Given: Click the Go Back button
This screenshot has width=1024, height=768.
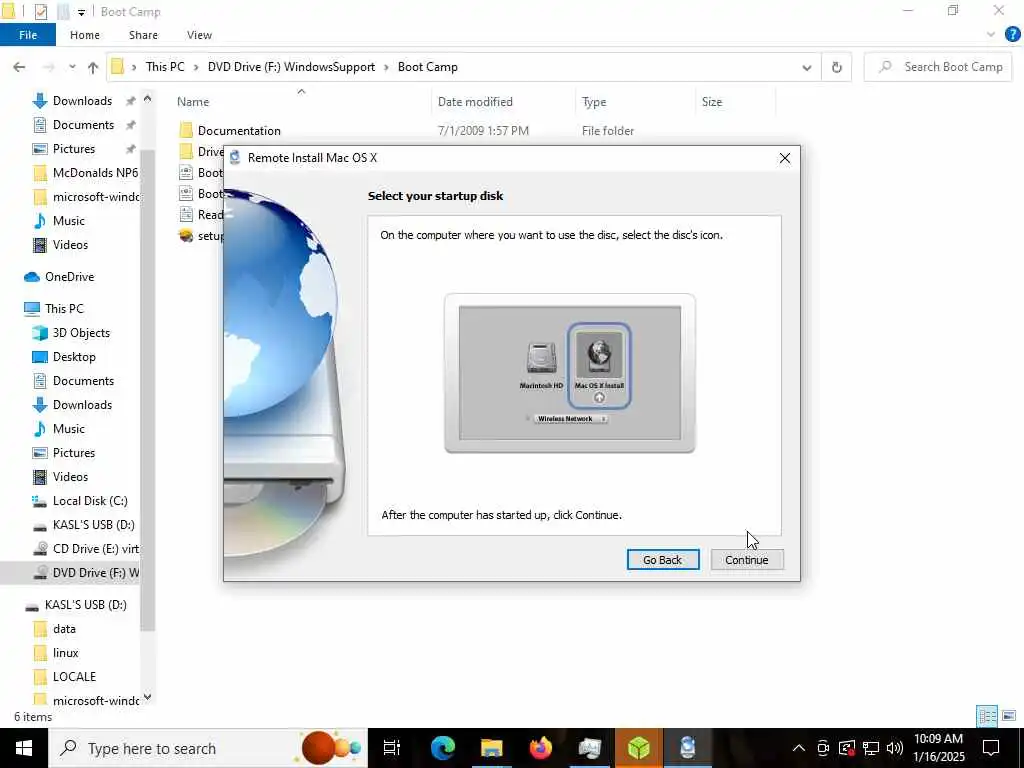Looking at the screenshot, I should tap(662, 560).
